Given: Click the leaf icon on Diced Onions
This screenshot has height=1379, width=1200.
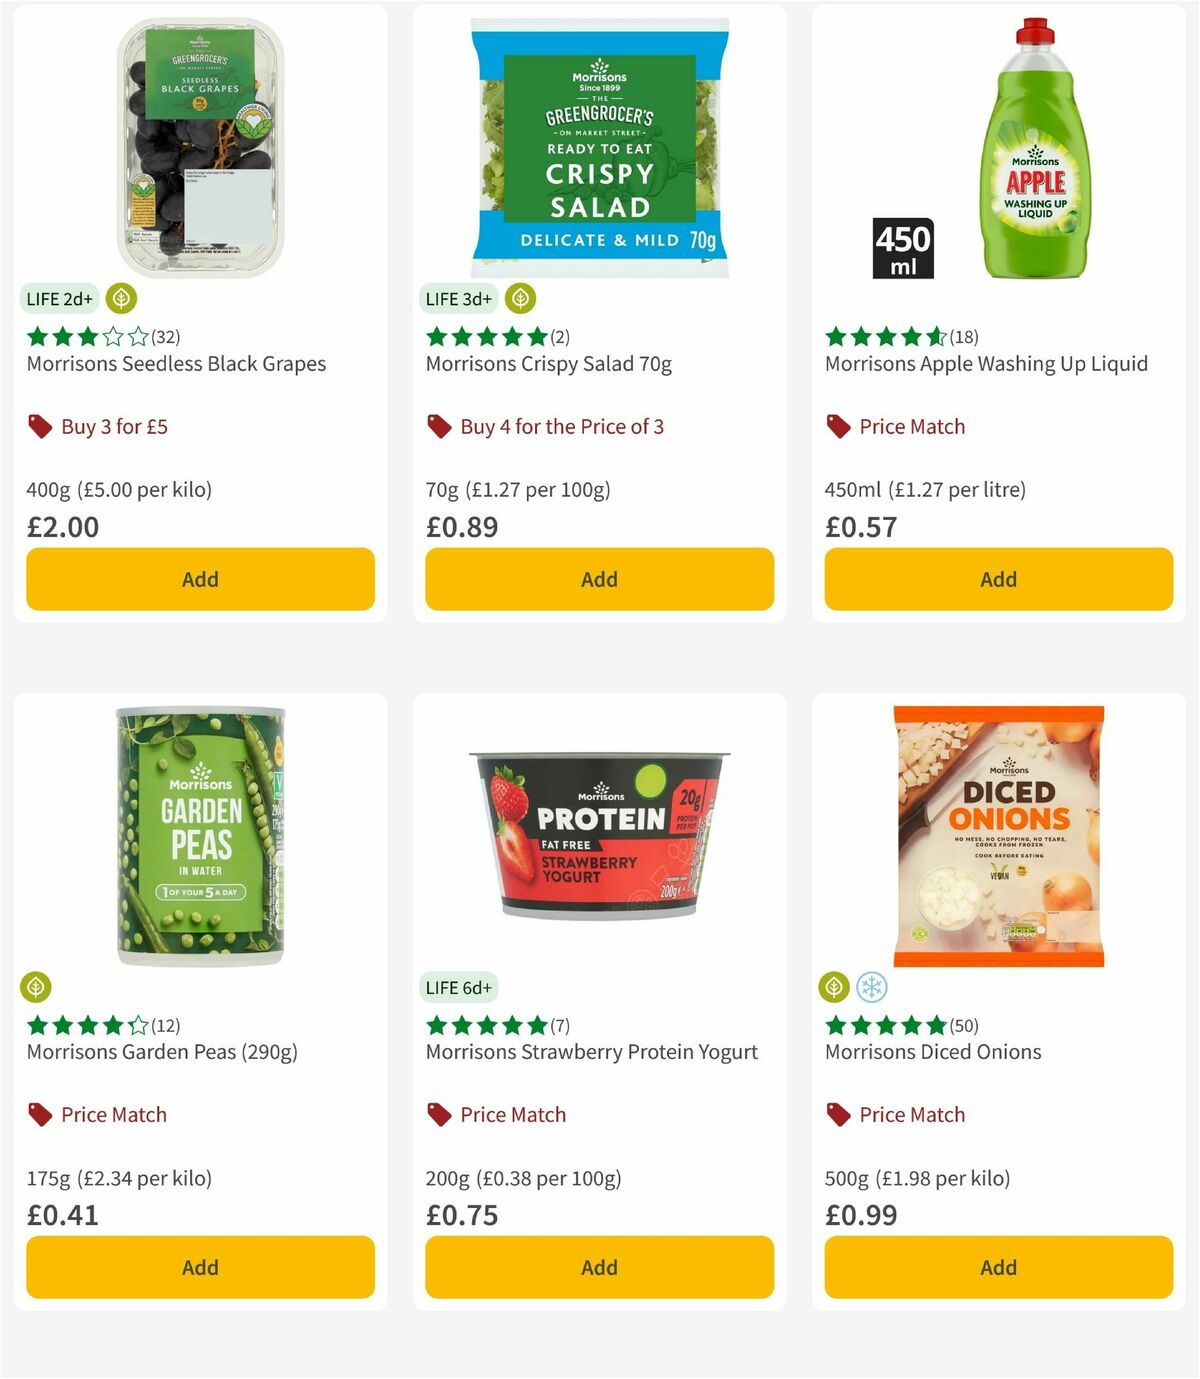Looking at the screenshot, I should 834,986.
